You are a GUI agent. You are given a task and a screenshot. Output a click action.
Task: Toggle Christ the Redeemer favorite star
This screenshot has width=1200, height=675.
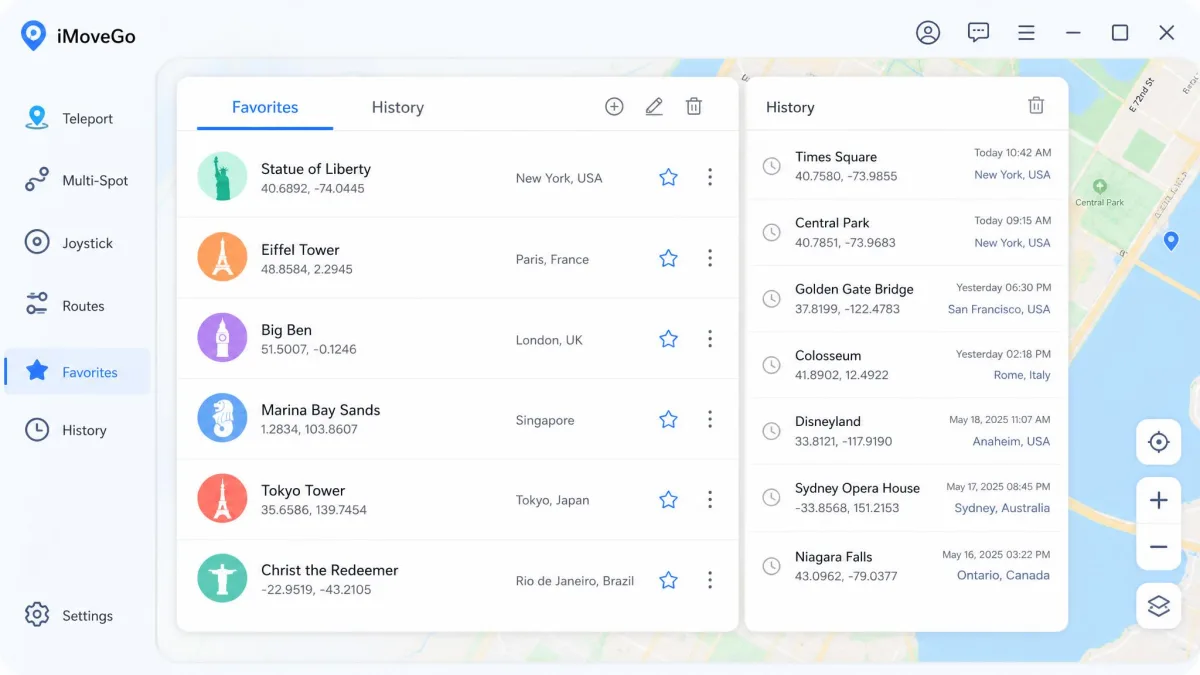coord(668,580)
